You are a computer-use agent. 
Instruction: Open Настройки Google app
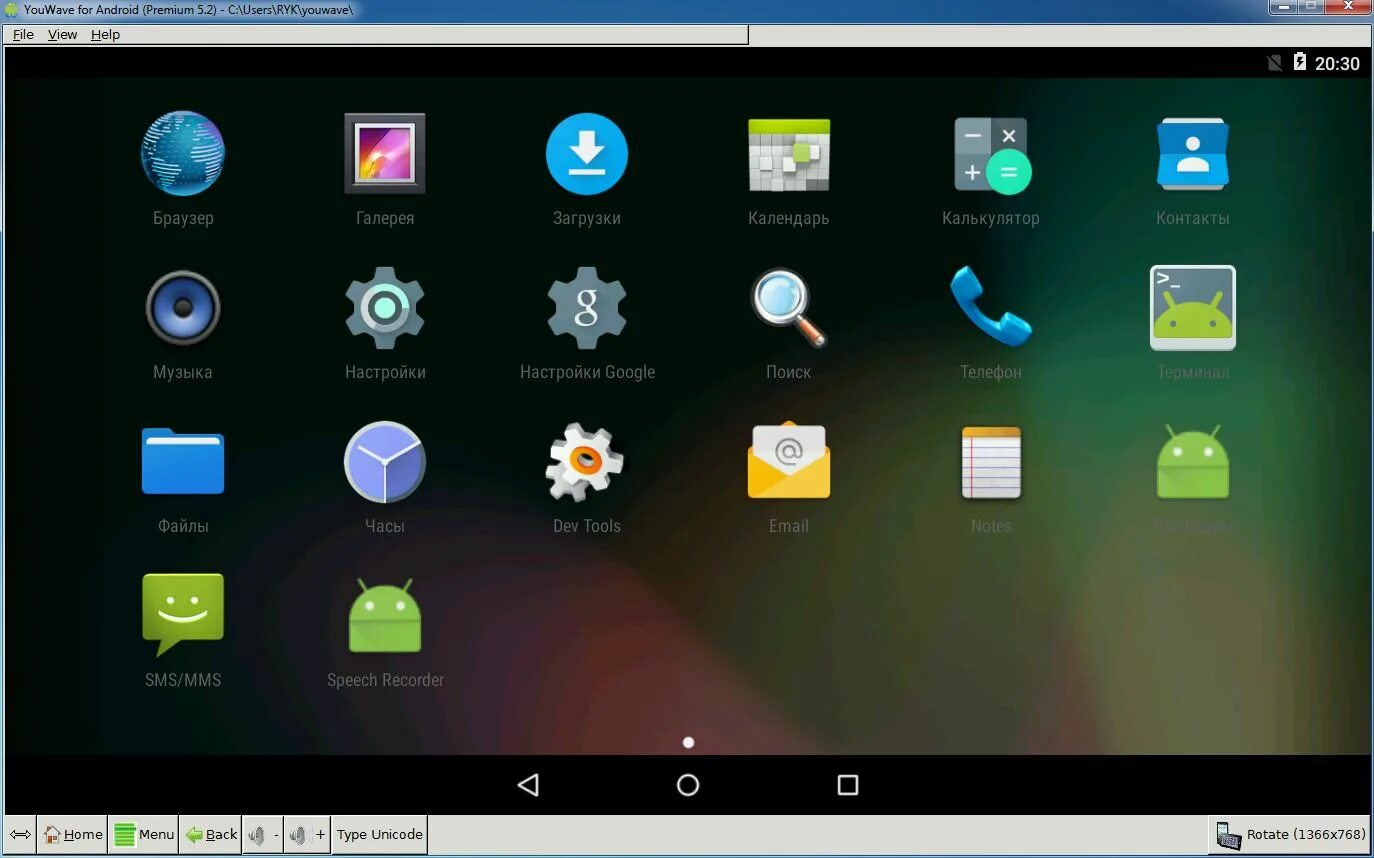[587, 307]
